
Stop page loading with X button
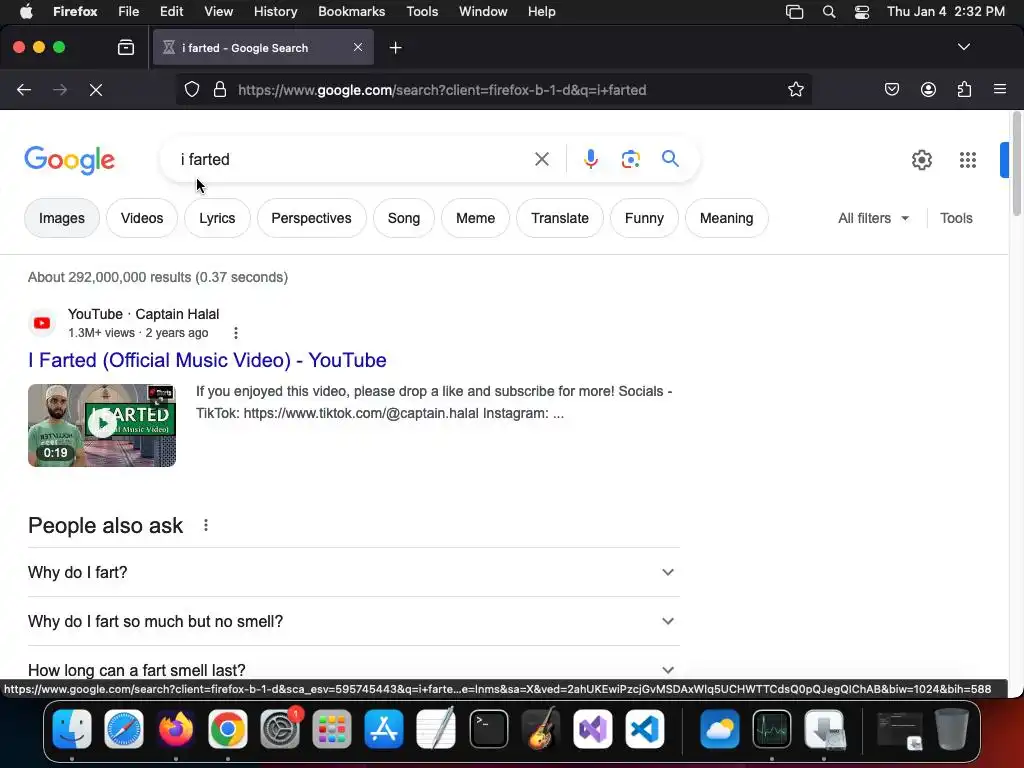[x=96, y=89]
